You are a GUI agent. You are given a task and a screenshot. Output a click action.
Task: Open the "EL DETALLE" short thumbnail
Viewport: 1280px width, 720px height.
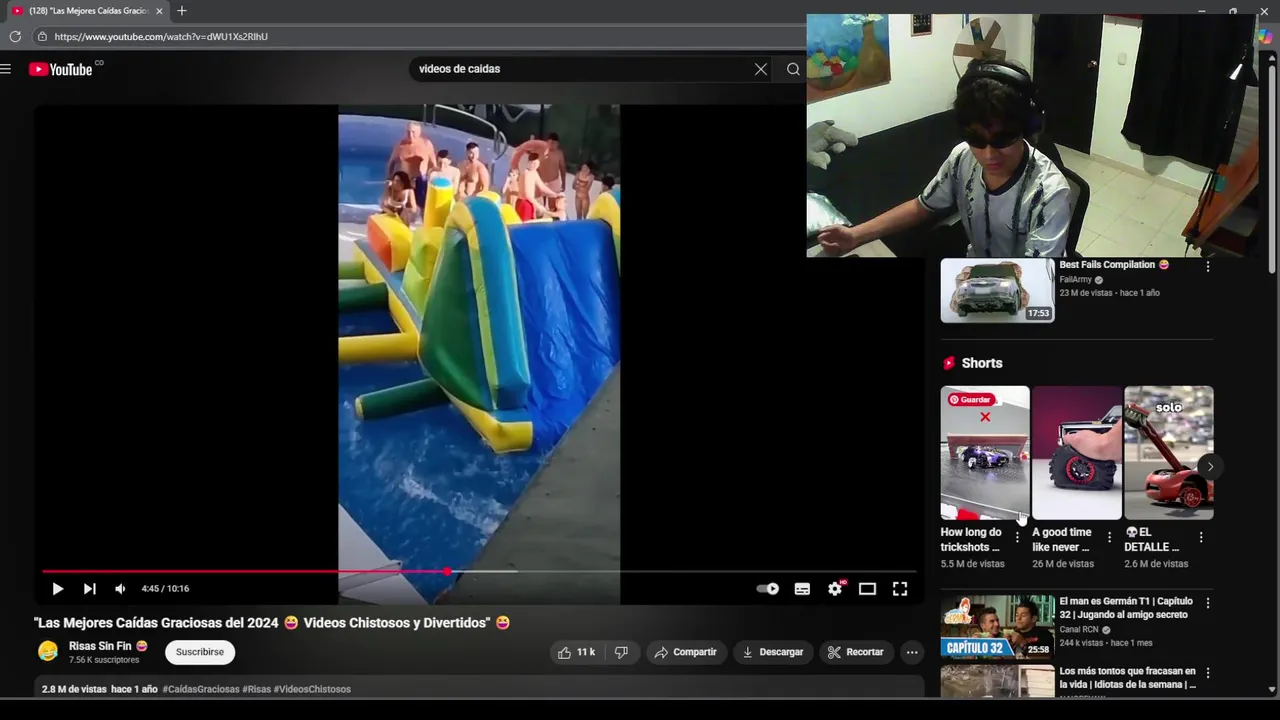pos(1168,453)
